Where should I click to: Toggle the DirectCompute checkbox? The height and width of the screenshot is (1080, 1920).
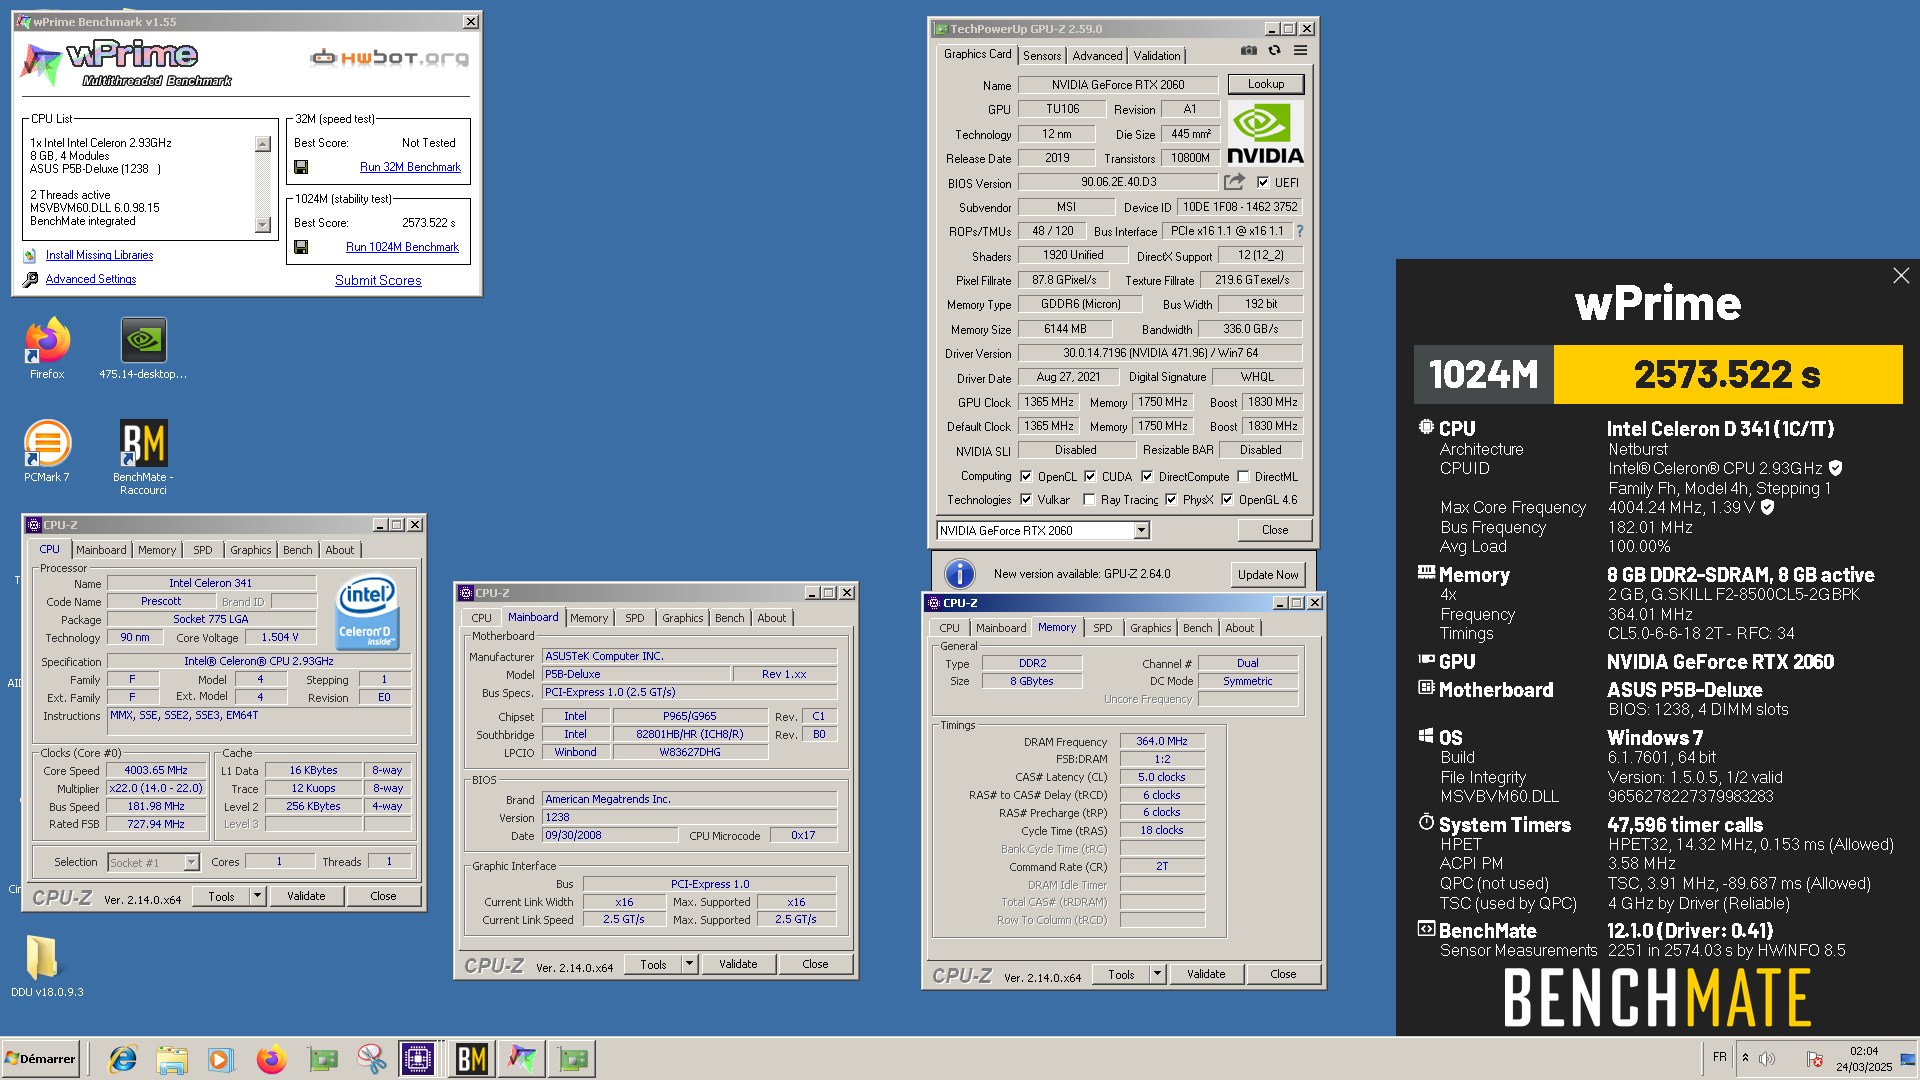[x=1147, y=477]
